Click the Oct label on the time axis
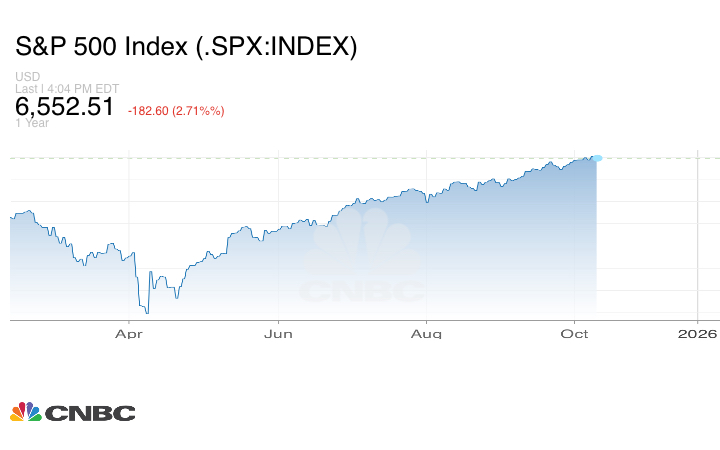 [574, 333]
